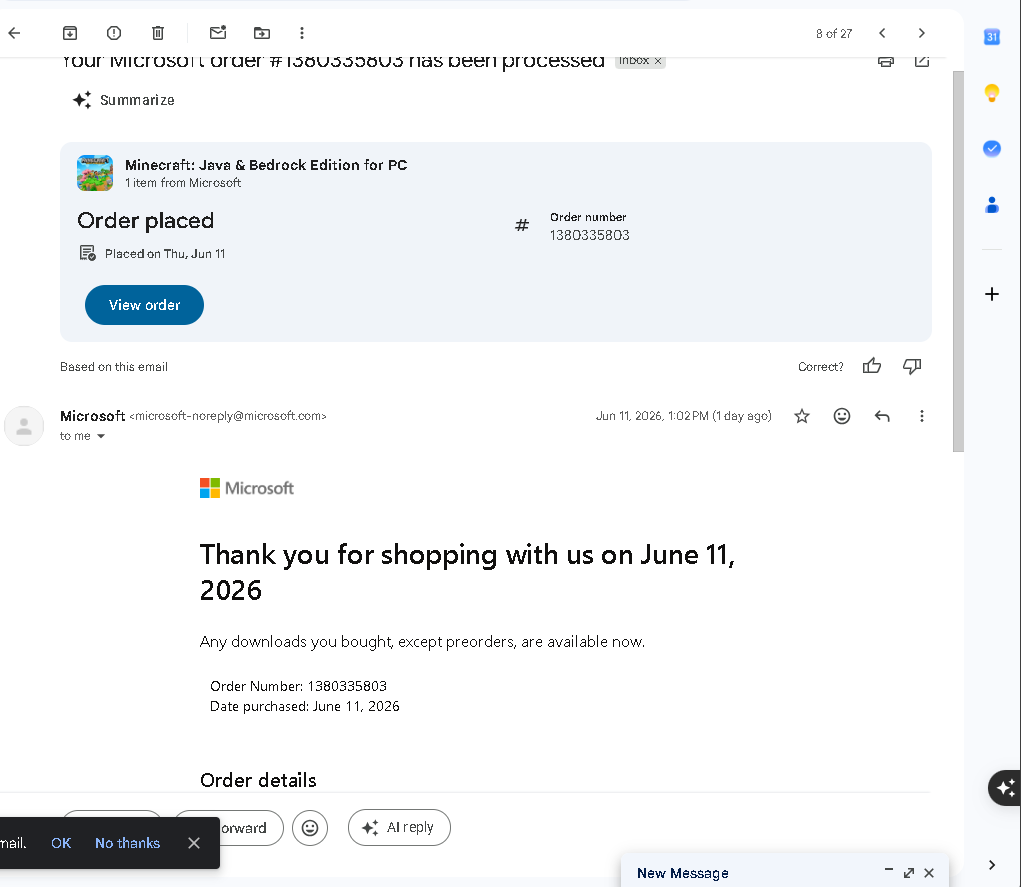Star the Microsoft email
This screenshot has height=887, width=1021.
(802, 416)
